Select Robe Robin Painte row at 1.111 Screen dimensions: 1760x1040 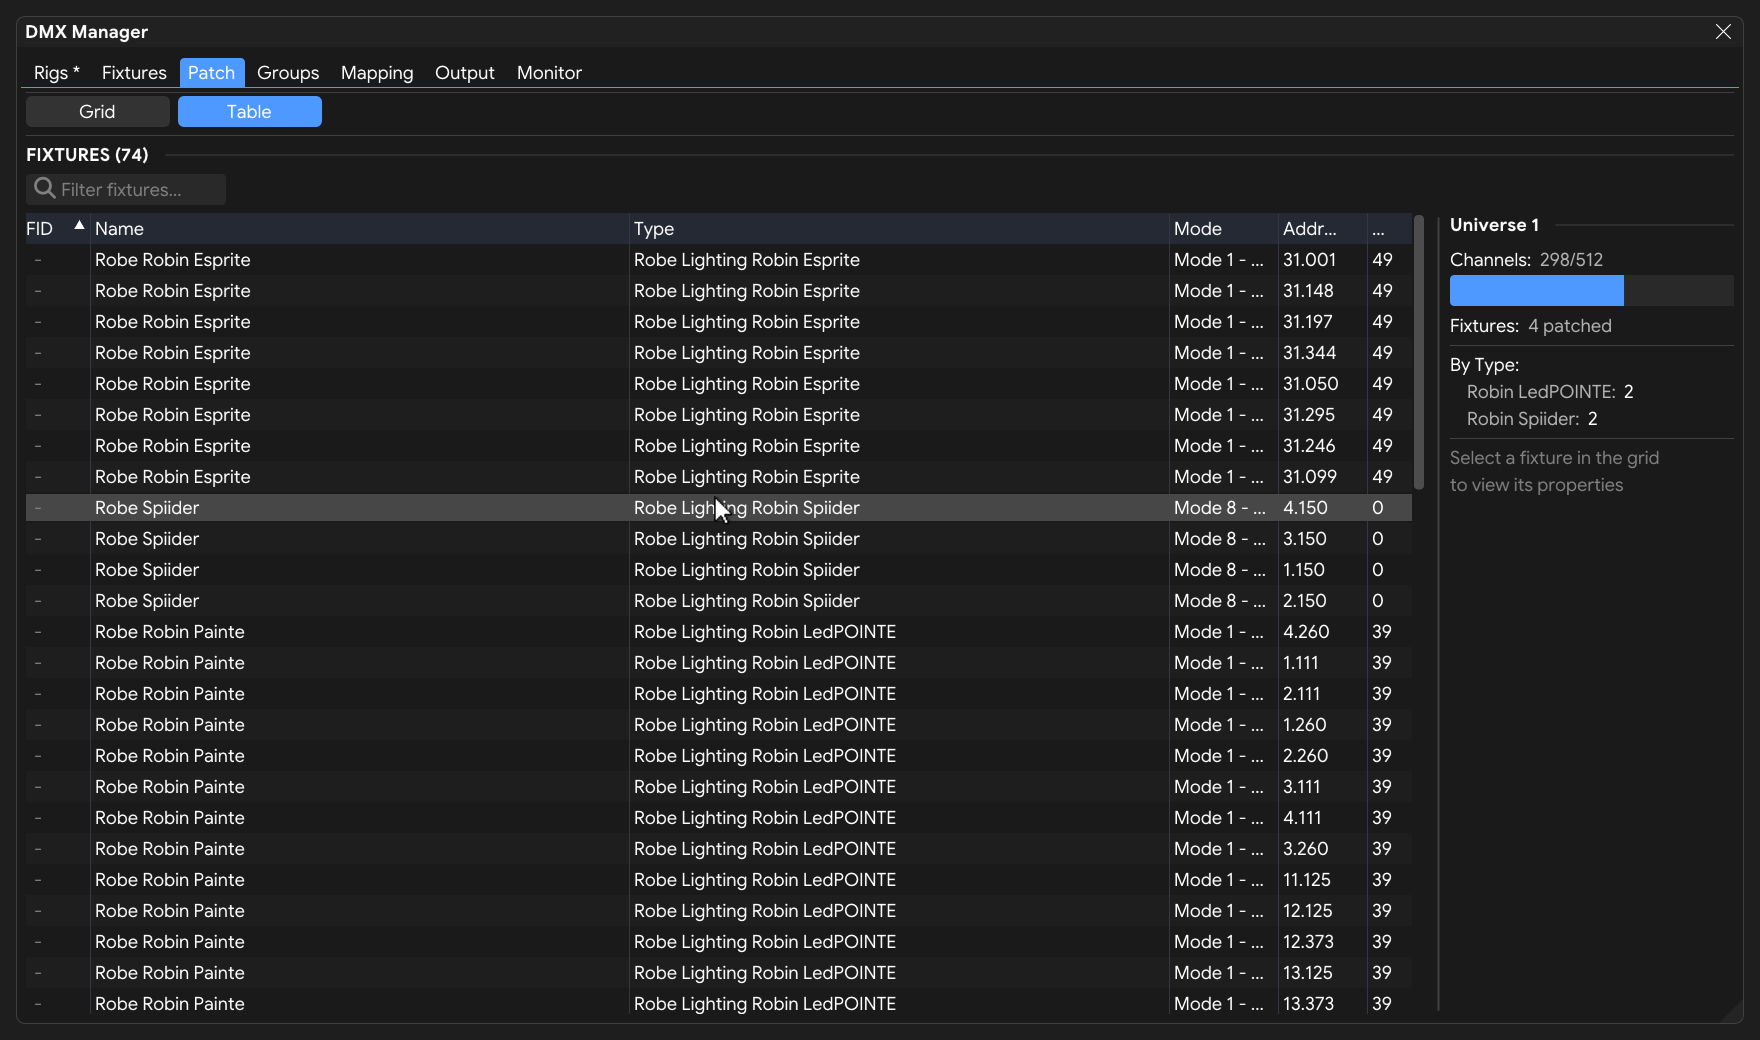pyautogui.click(x=718, y=663)
